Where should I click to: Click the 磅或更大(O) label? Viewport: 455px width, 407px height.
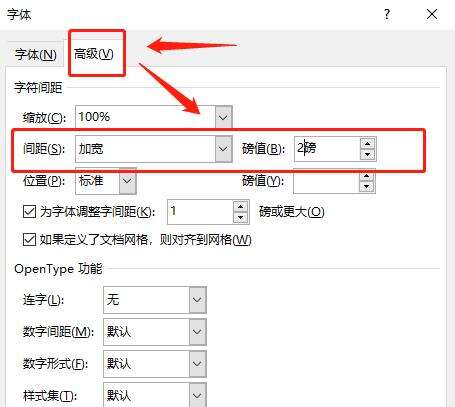coord(292,211)
